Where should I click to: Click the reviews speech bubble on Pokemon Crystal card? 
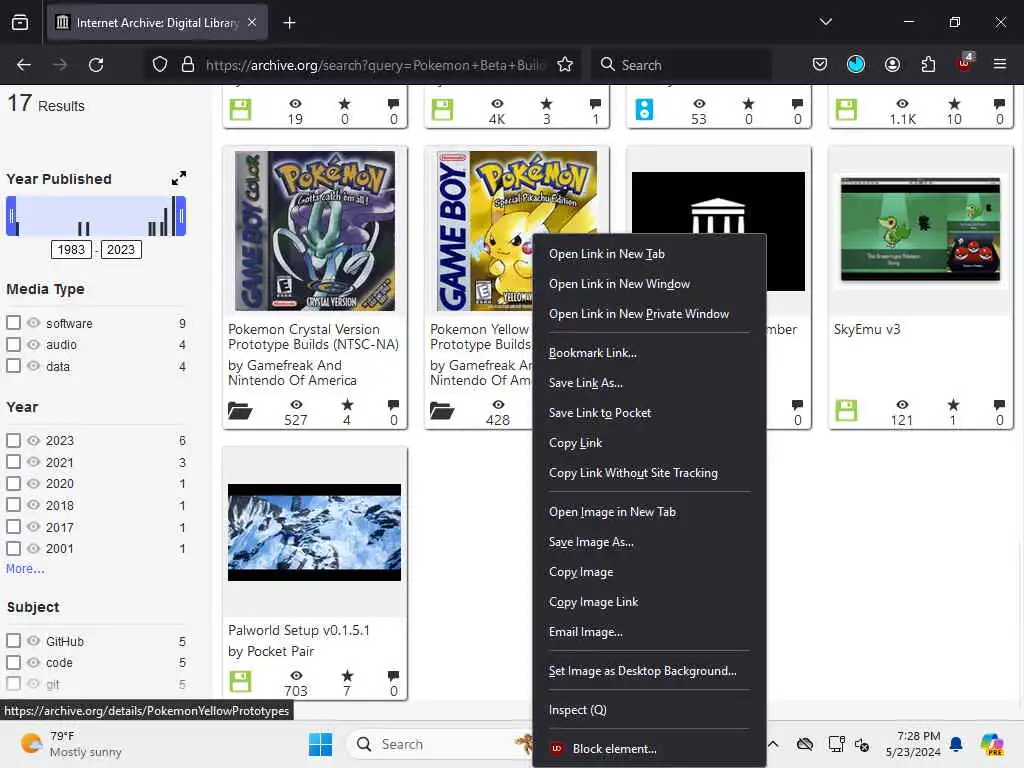pos(393,404)
